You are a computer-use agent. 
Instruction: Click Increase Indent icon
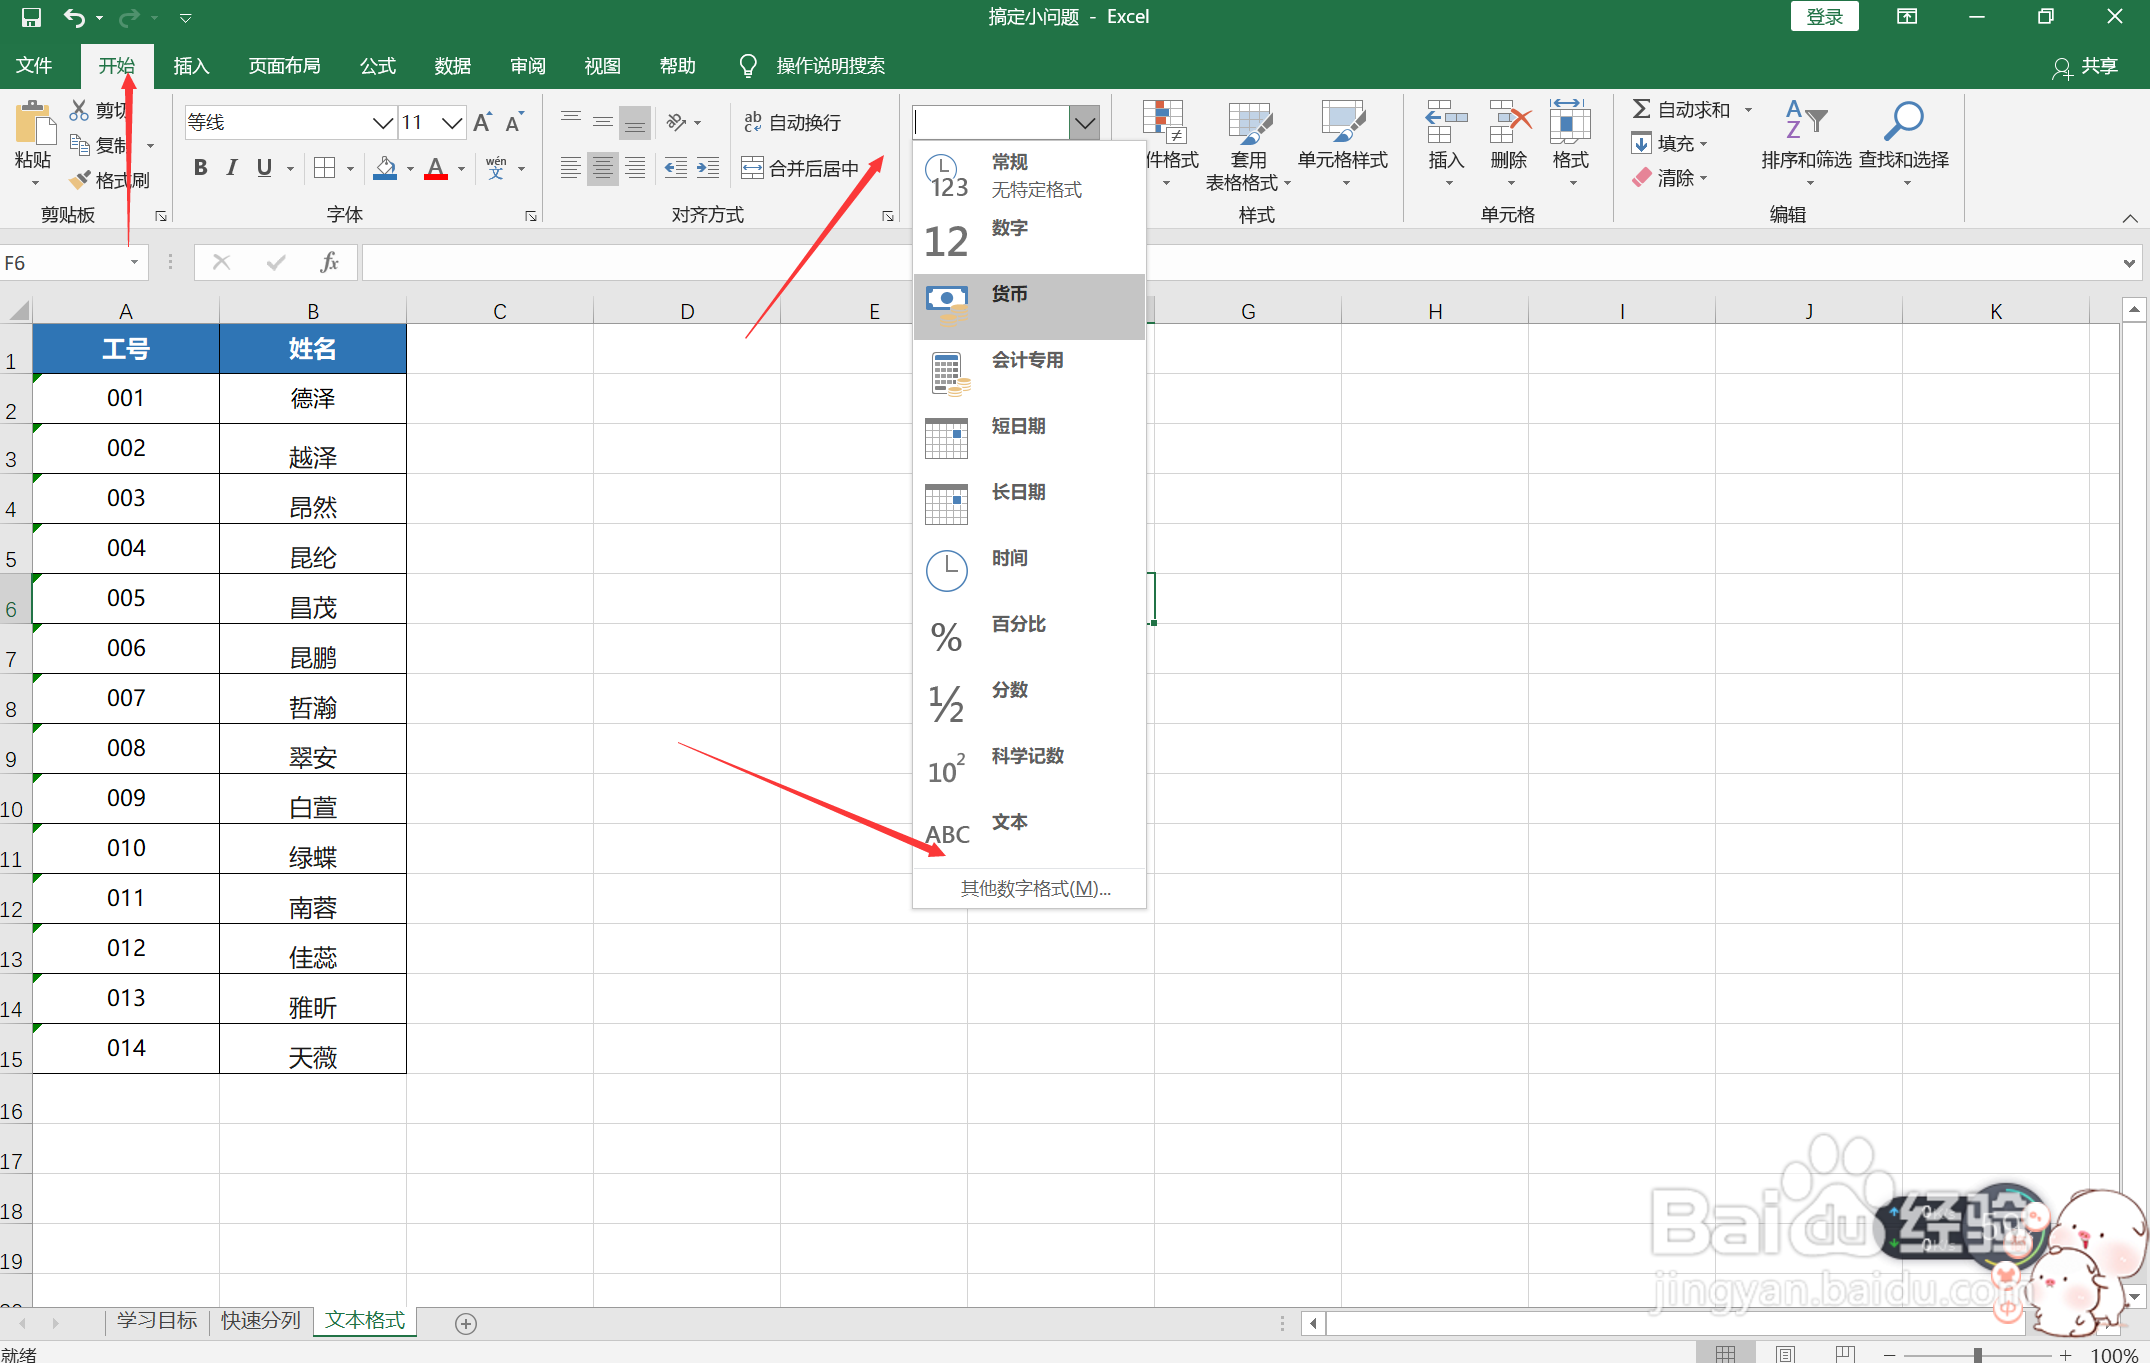(708, 168)
